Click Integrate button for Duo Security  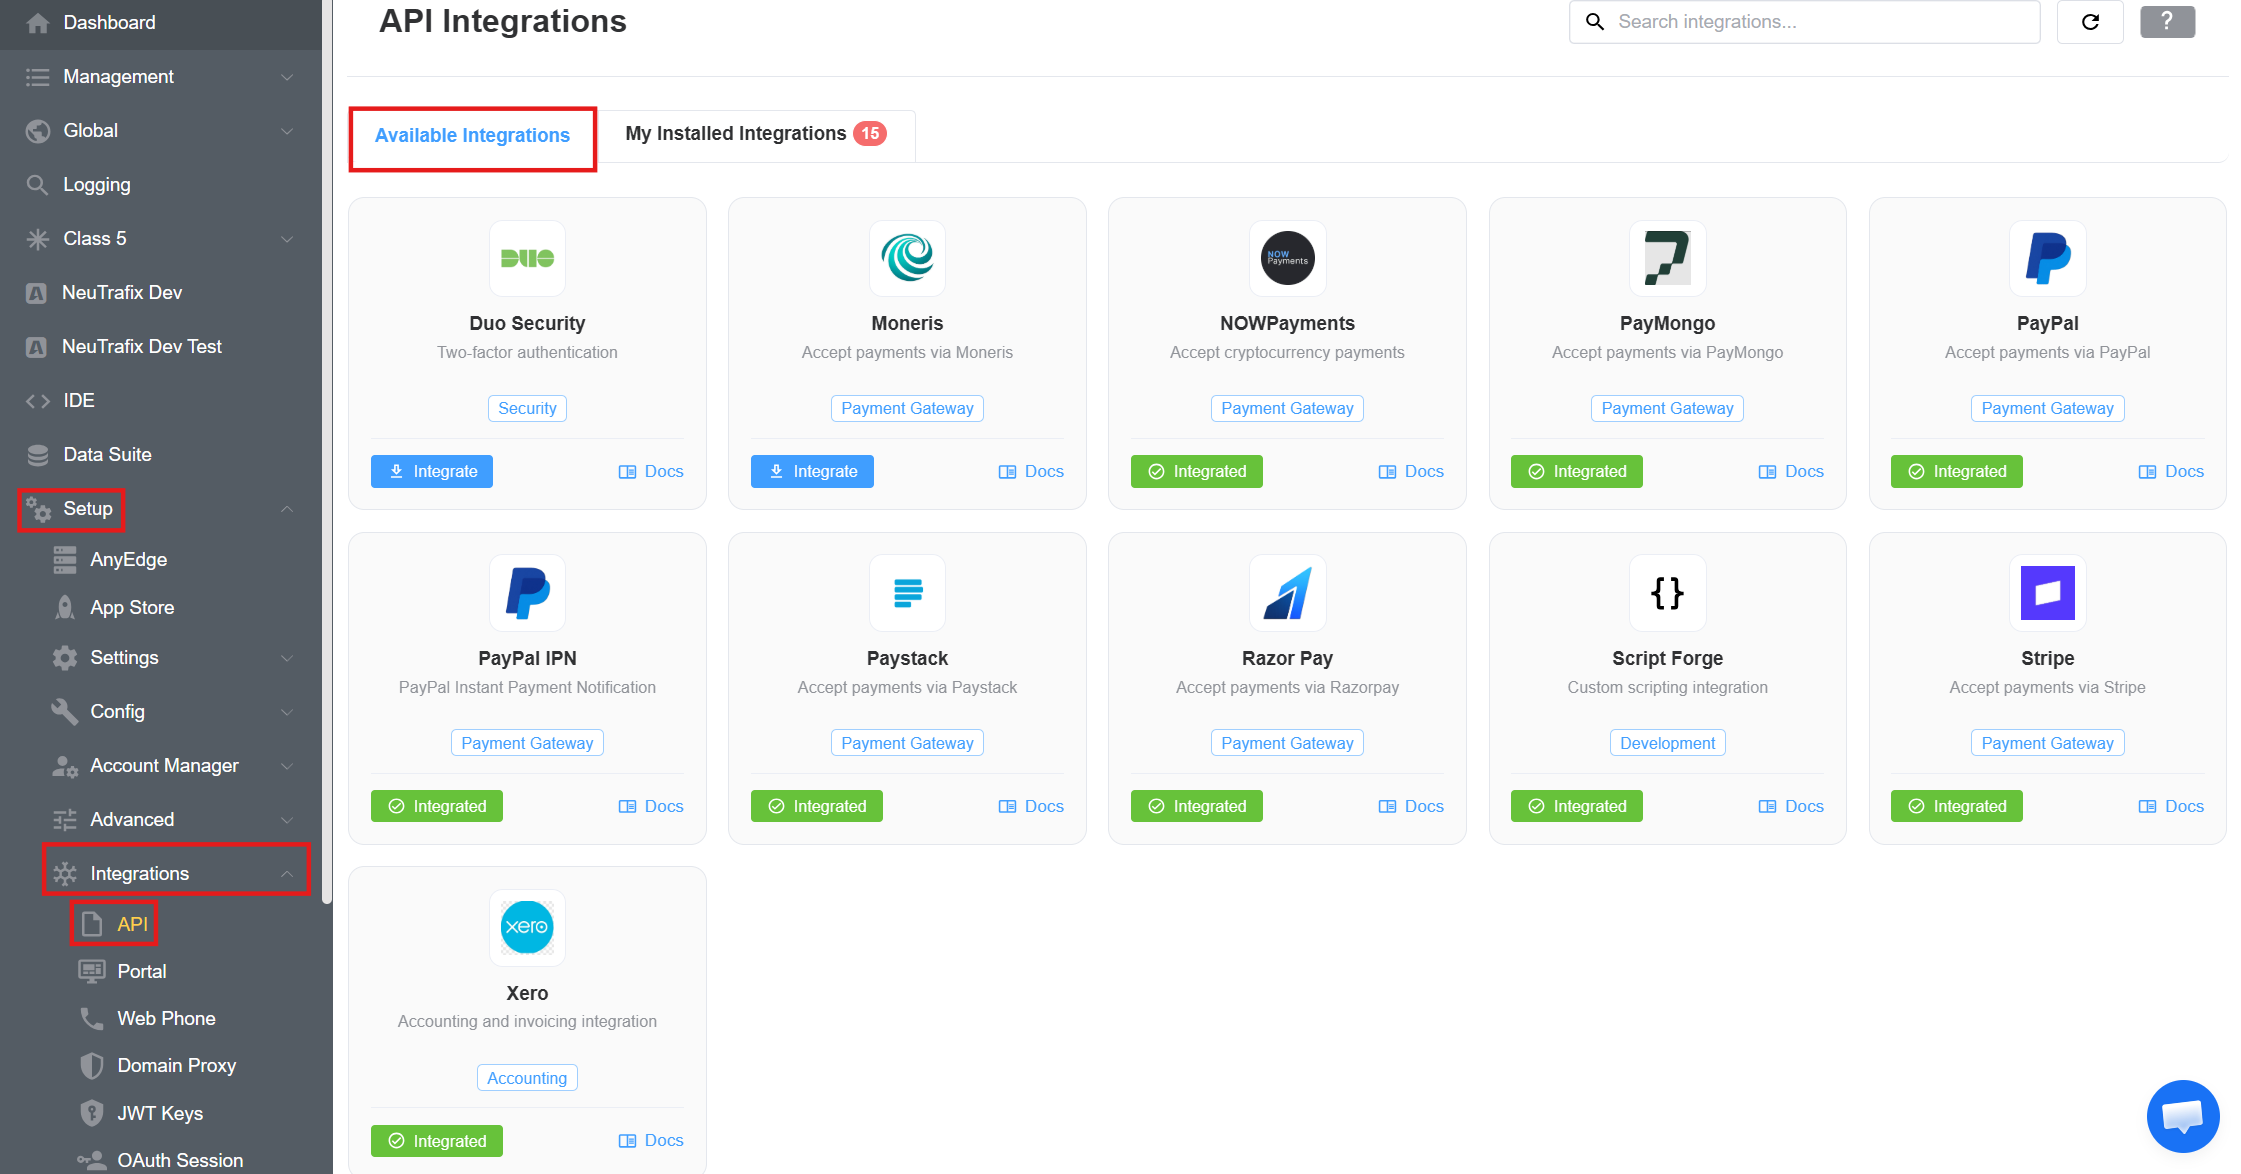point(432,471)
